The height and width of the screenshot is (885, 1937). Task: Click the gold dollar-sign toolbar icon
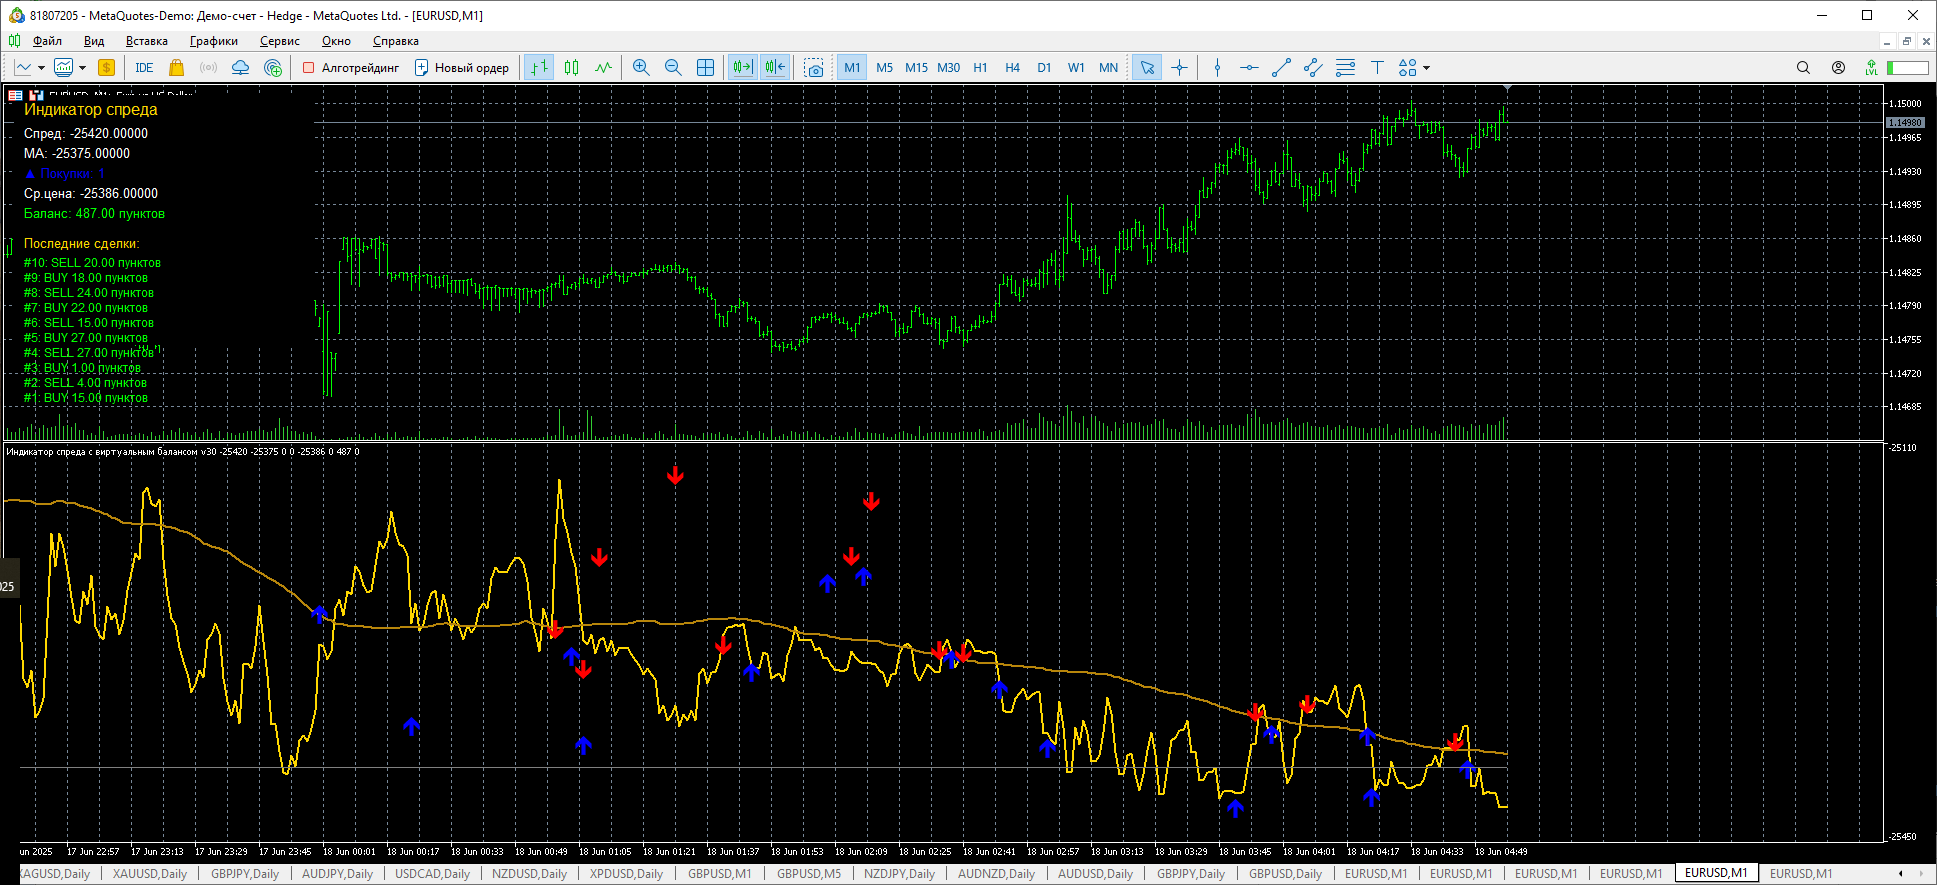coord(106,68)
